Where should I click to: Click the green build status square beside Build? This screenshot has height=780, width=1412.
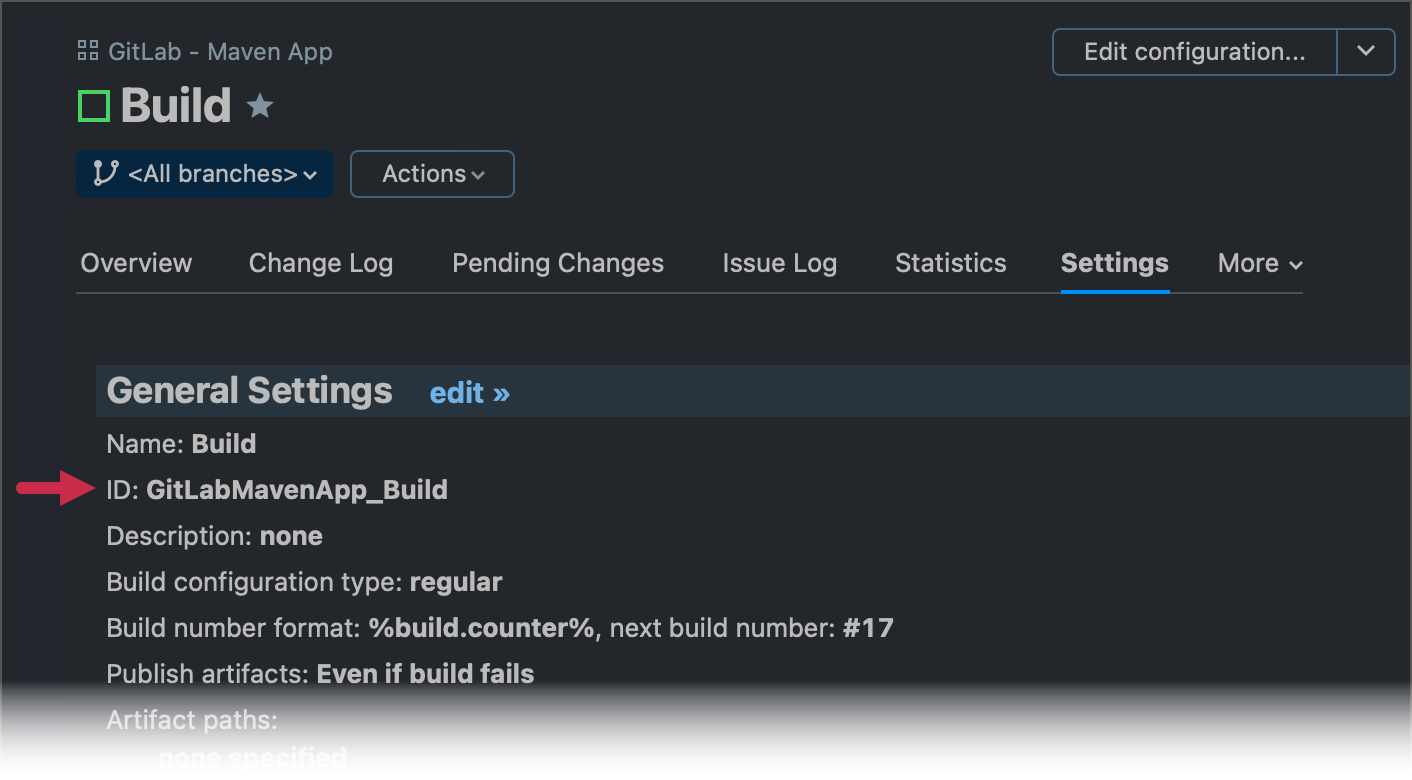(92, 104)
